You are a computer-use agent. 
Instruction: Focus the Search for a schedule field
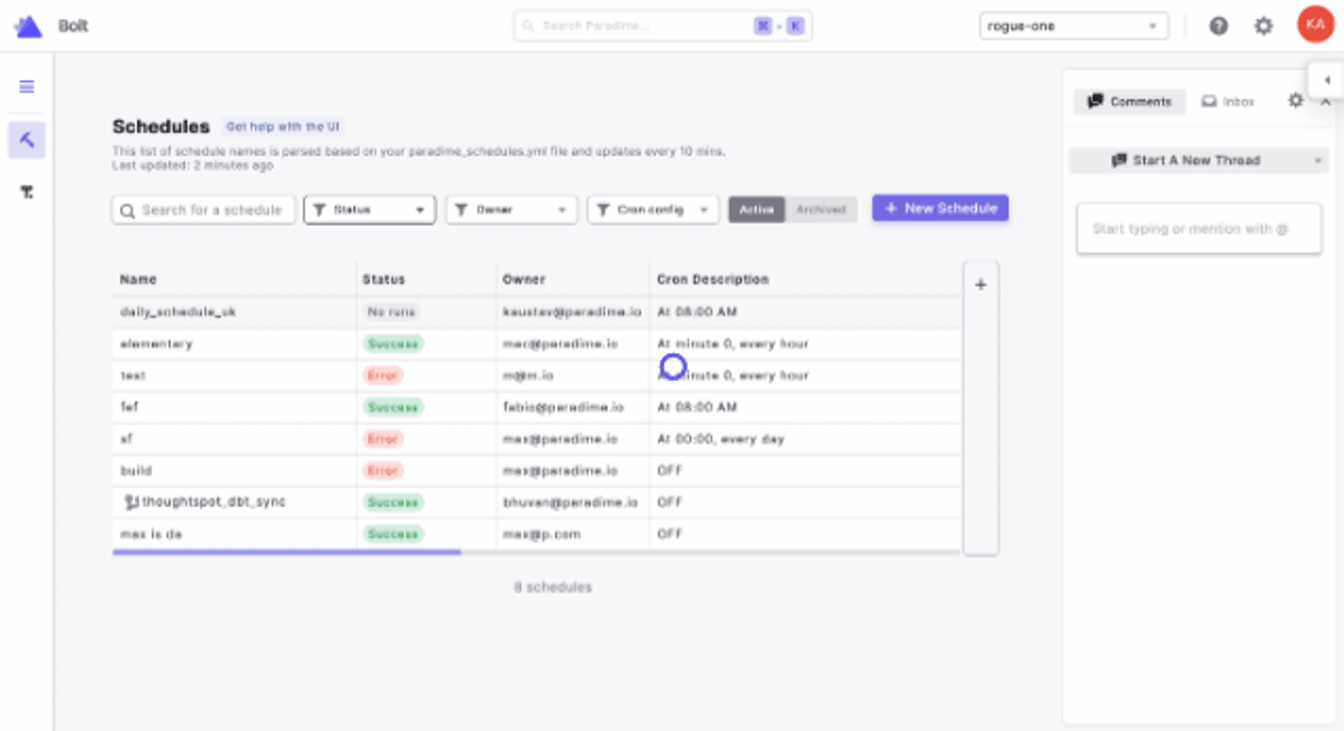click(204, 210)
